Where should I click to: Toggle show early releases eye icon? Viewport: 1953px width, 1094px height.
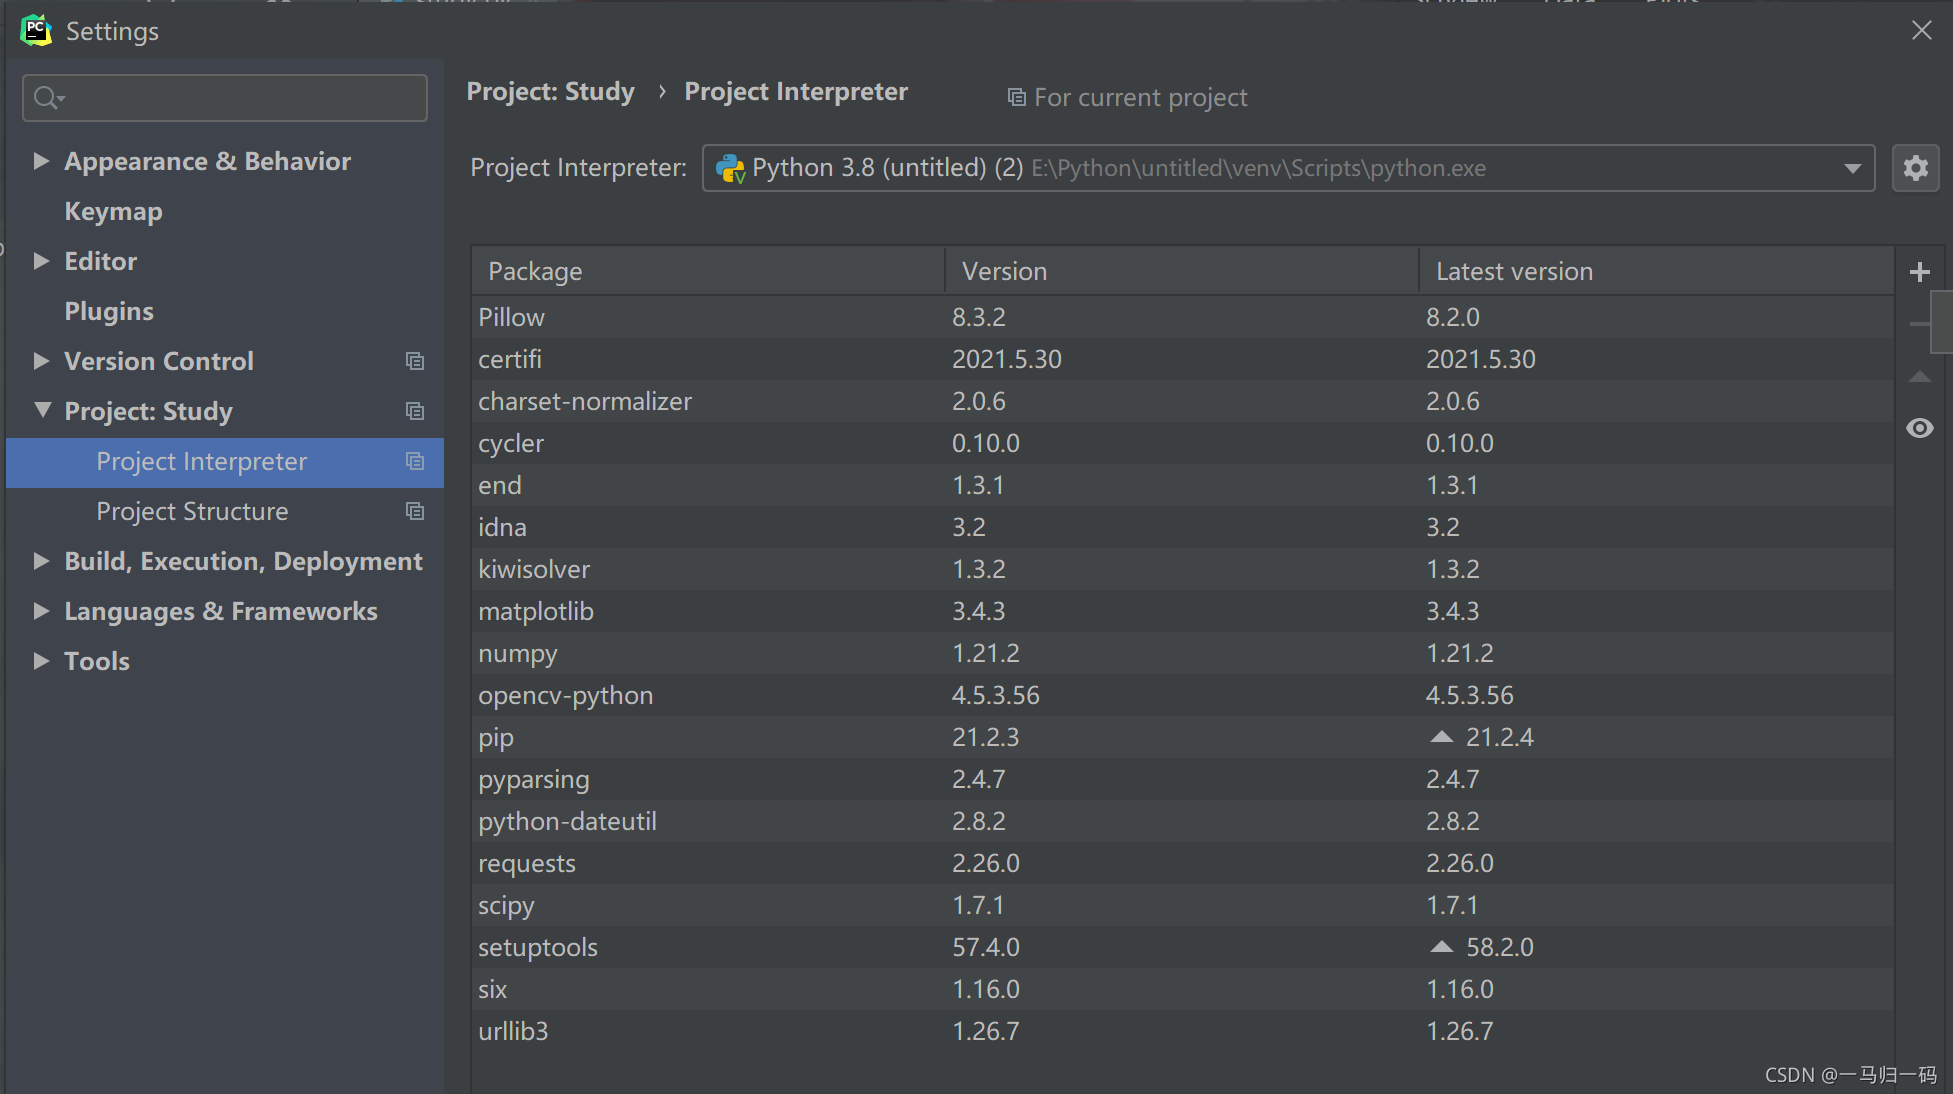pyautogui.click(x=1919, y=429)
